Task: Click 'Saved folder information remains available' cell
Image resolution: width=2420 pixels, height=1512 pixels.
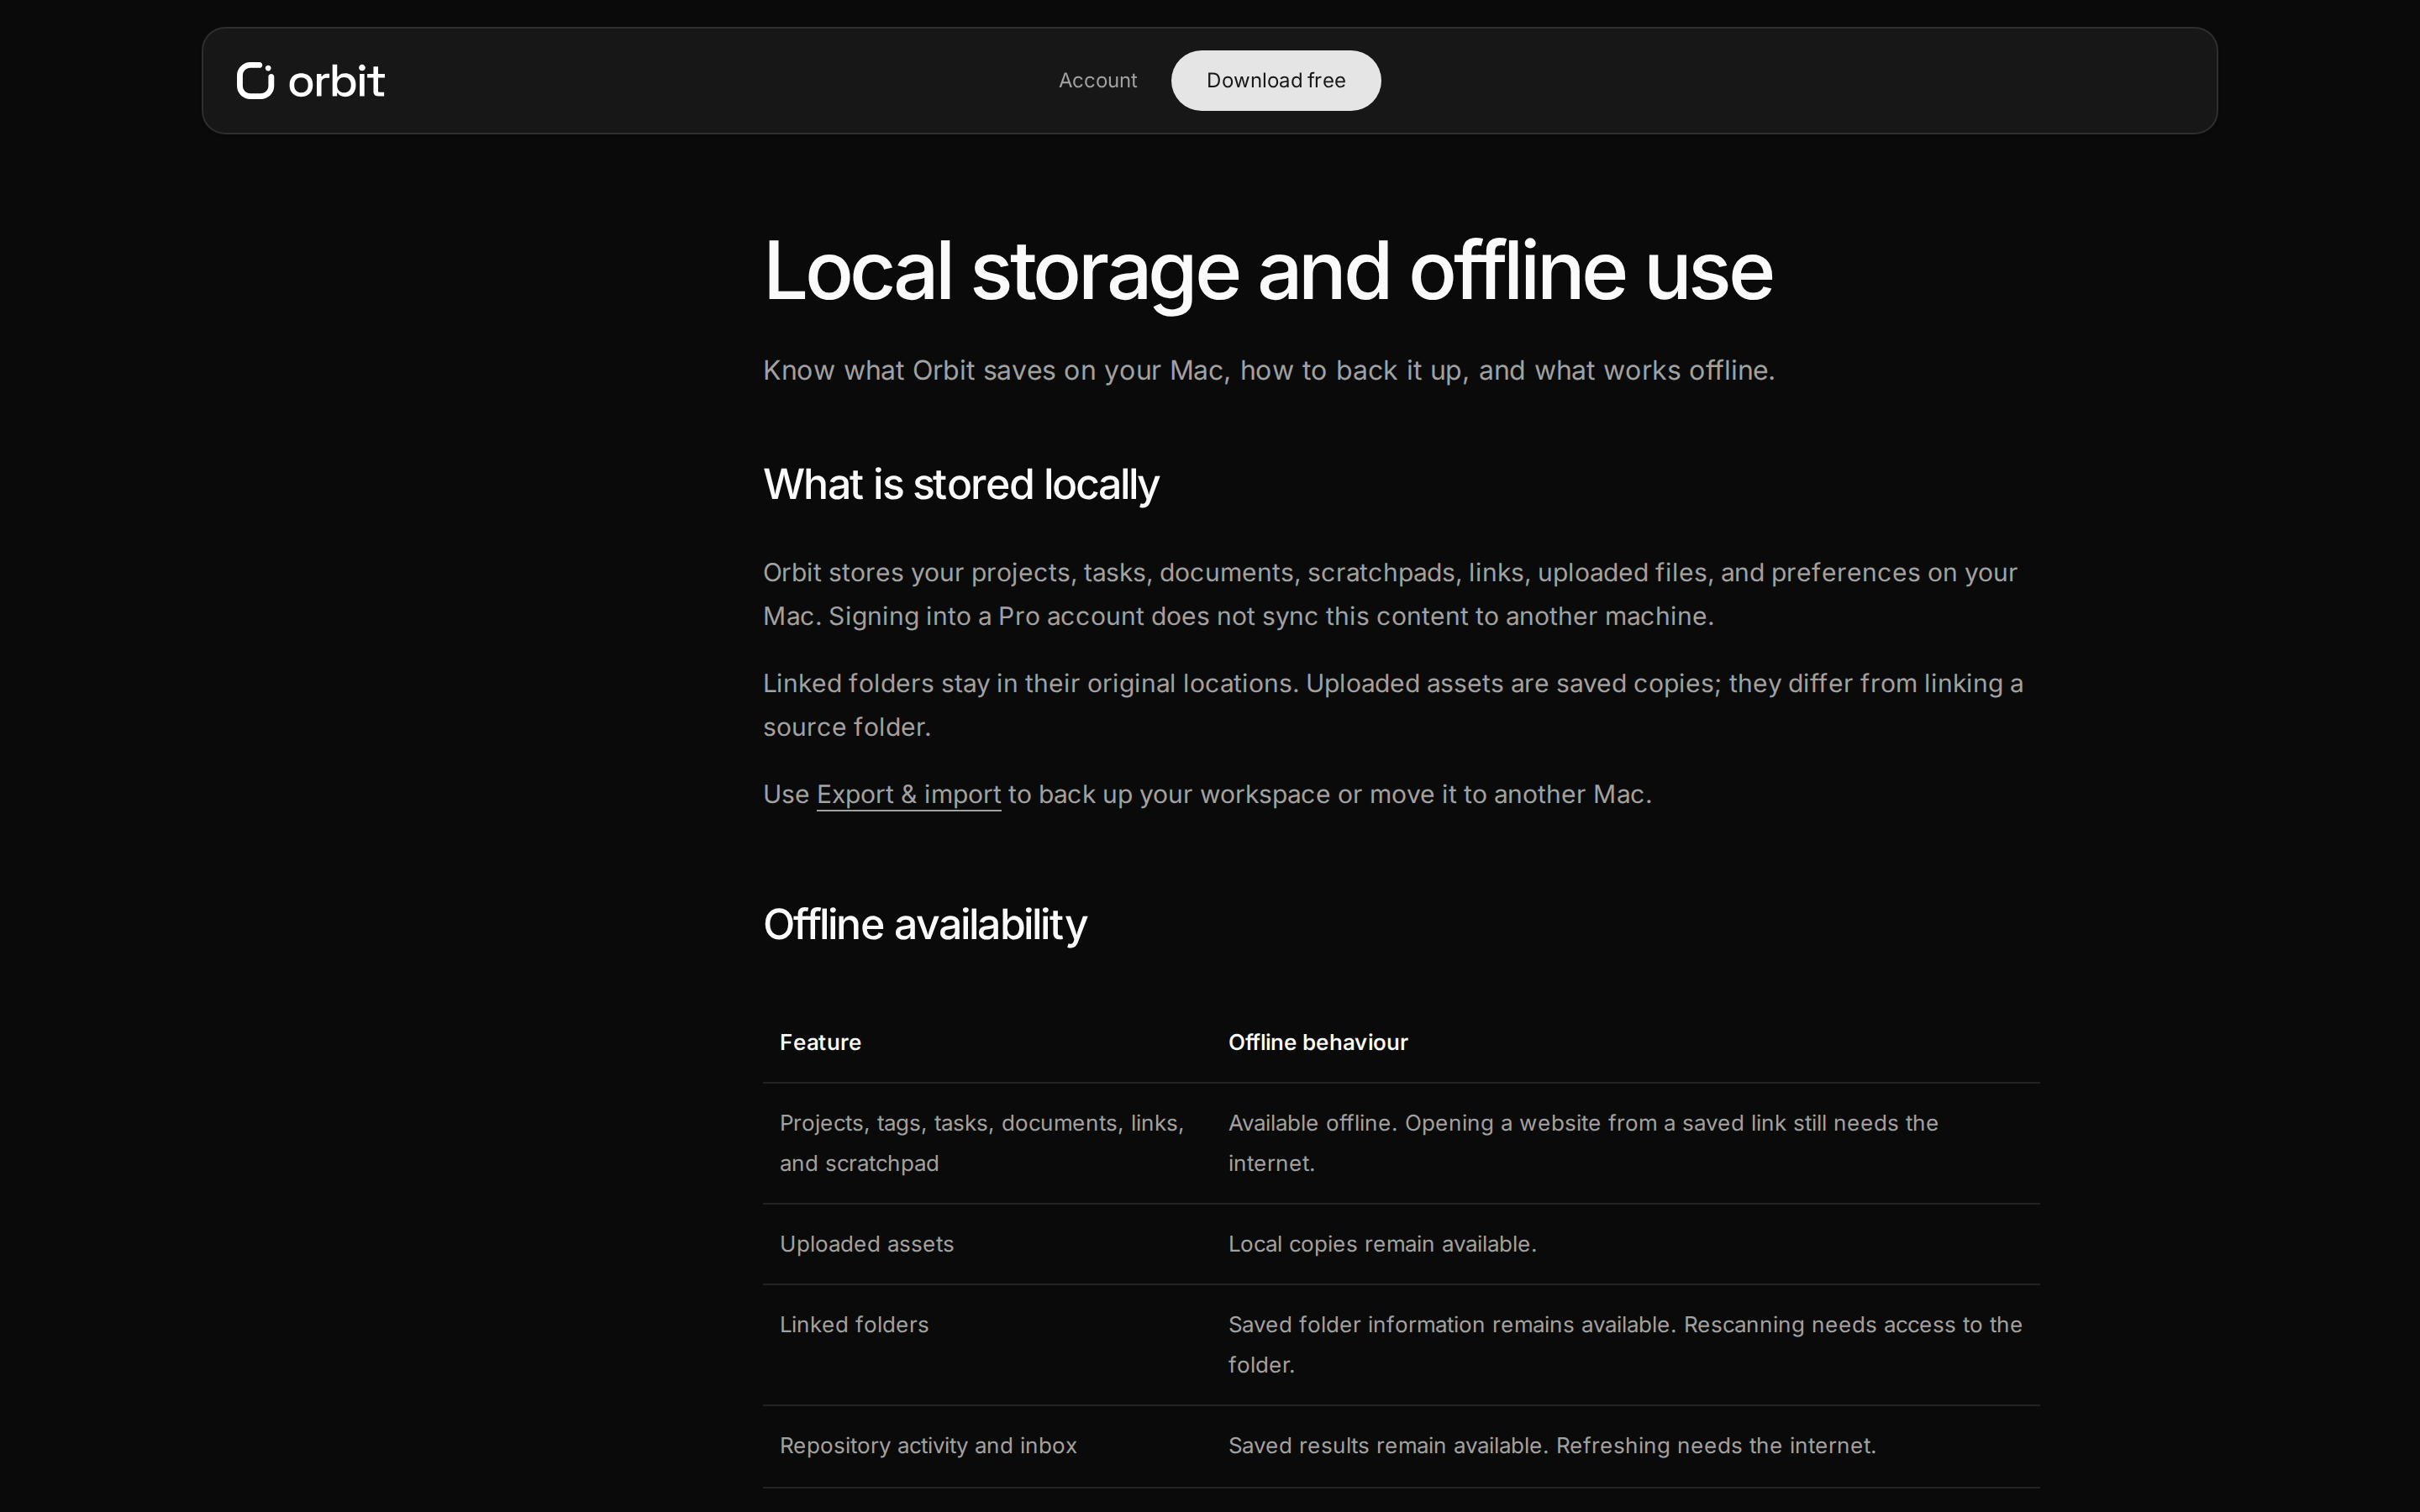Action: coord(1624,1344)
